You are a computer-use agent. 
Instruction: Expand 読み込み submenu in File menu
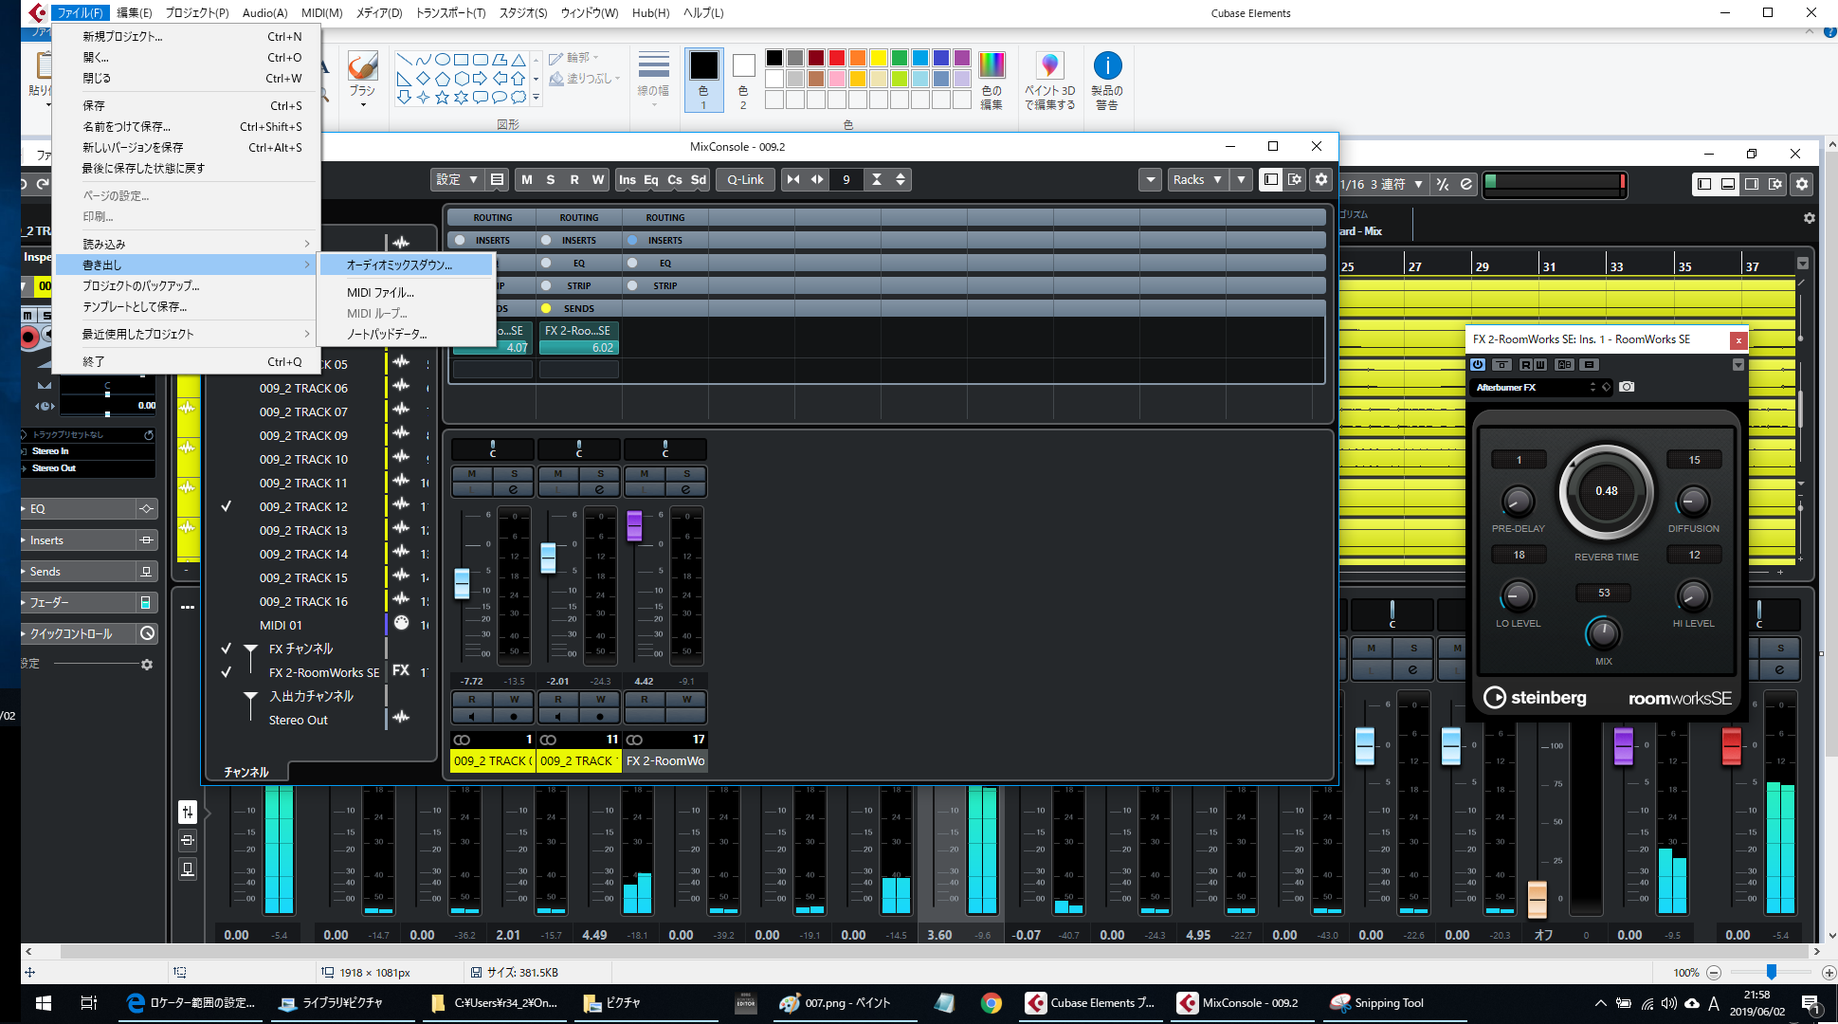point(186,244)
